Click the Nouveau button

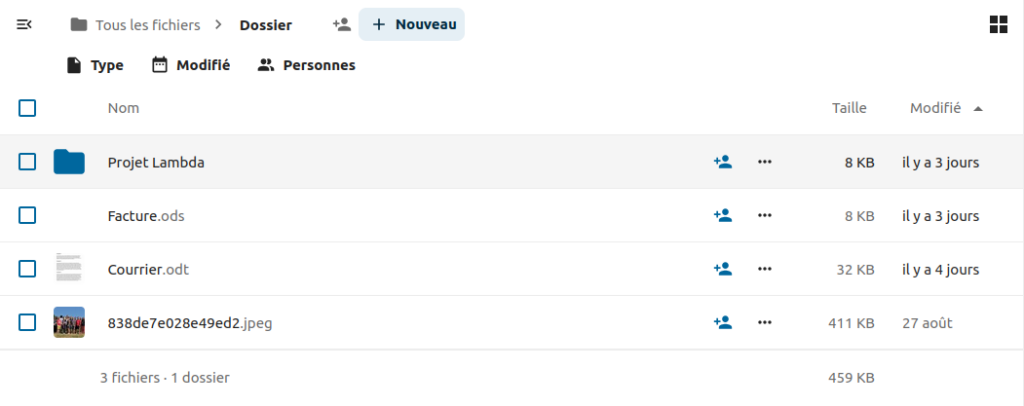413,25
